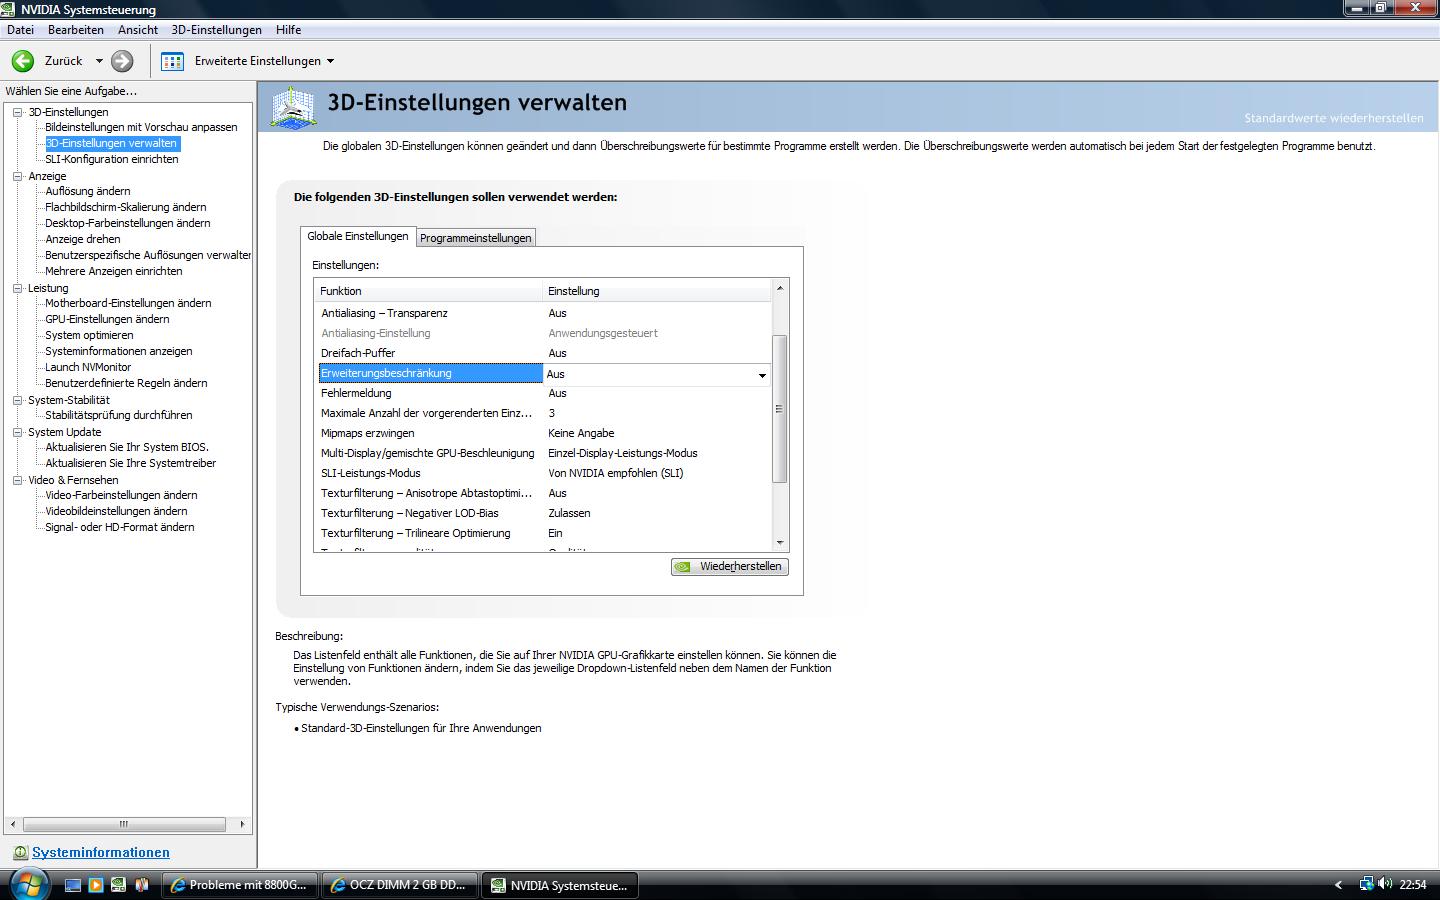Click NVIDIA quick launch icon

coord(119,885)
